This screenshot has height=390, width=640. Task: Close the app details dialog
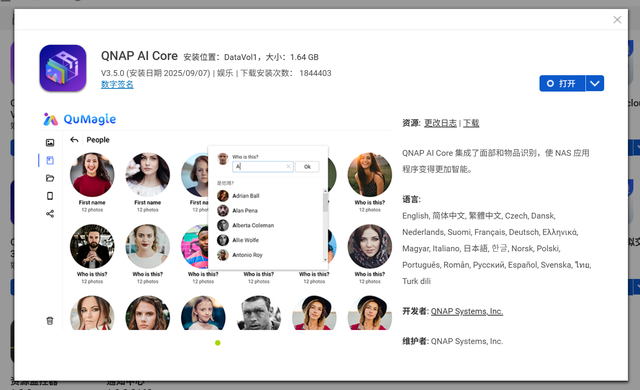(x=617, y=20)
